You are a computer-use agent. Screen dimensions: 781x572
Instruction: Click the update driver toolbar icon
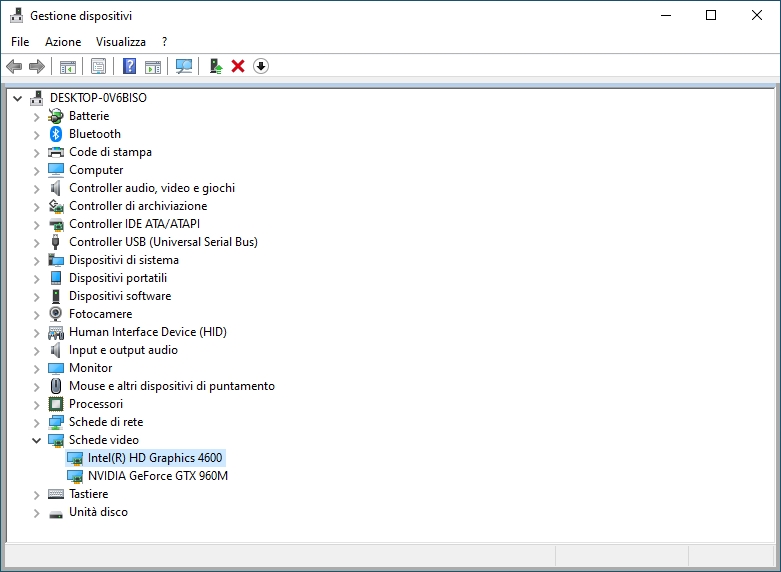pyautogui.click(x=215, y=66)
